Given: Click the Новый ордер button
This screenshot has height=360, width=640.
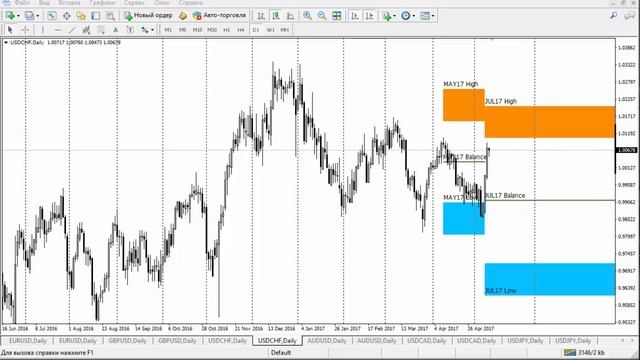Looking at the screenshot, I should pos(148,16).
